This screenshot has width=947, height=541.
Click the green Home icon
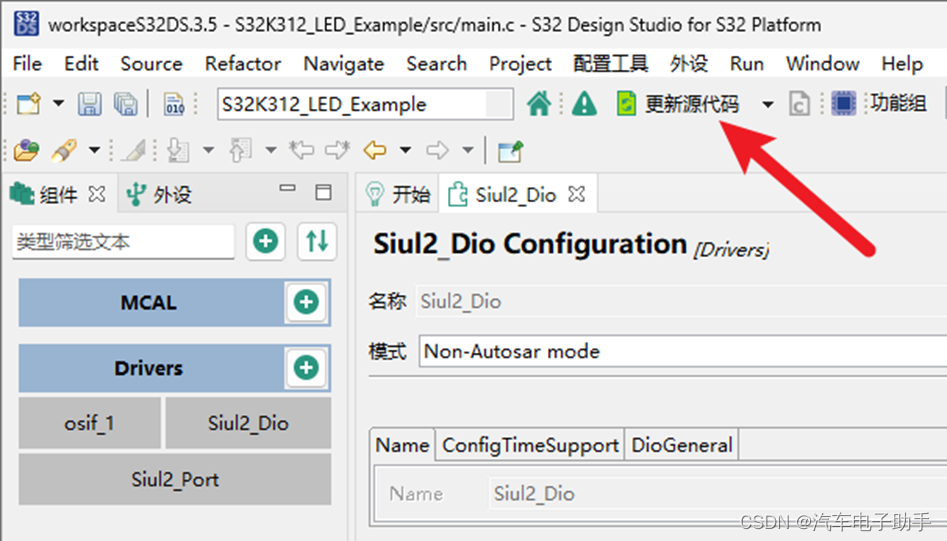[x=539, y=104]
